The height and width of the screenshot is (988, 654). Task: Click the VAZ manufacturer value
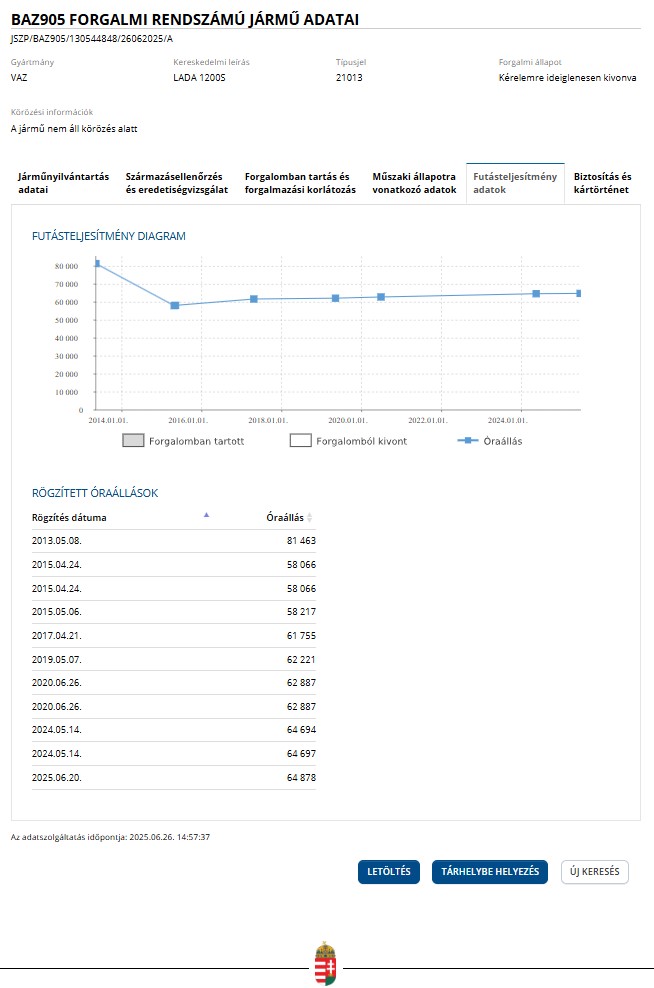point(19,78)
